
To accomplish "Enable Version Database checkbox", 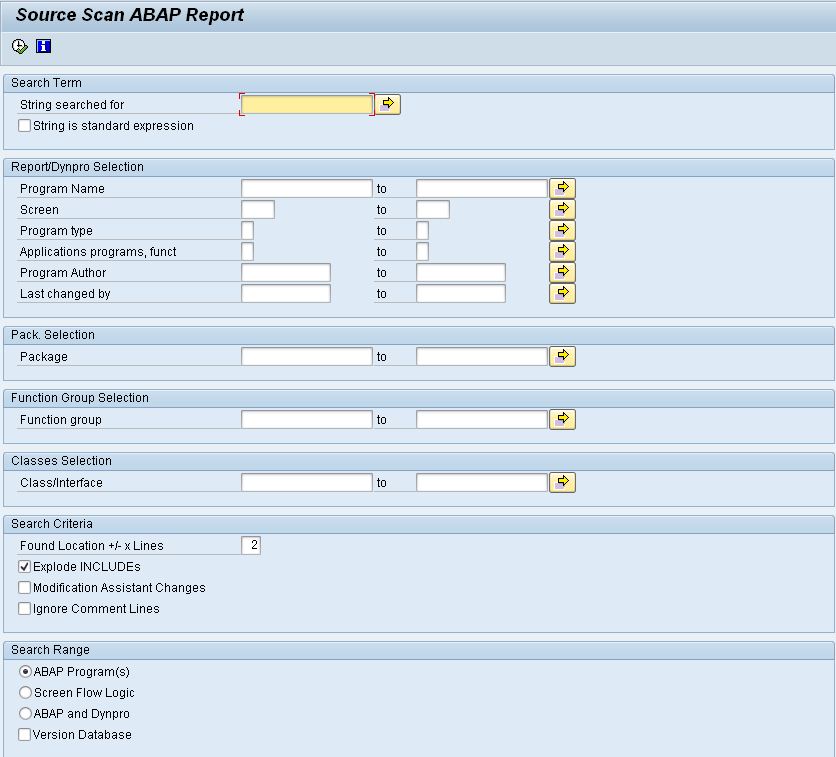I will tap(25, 735).
